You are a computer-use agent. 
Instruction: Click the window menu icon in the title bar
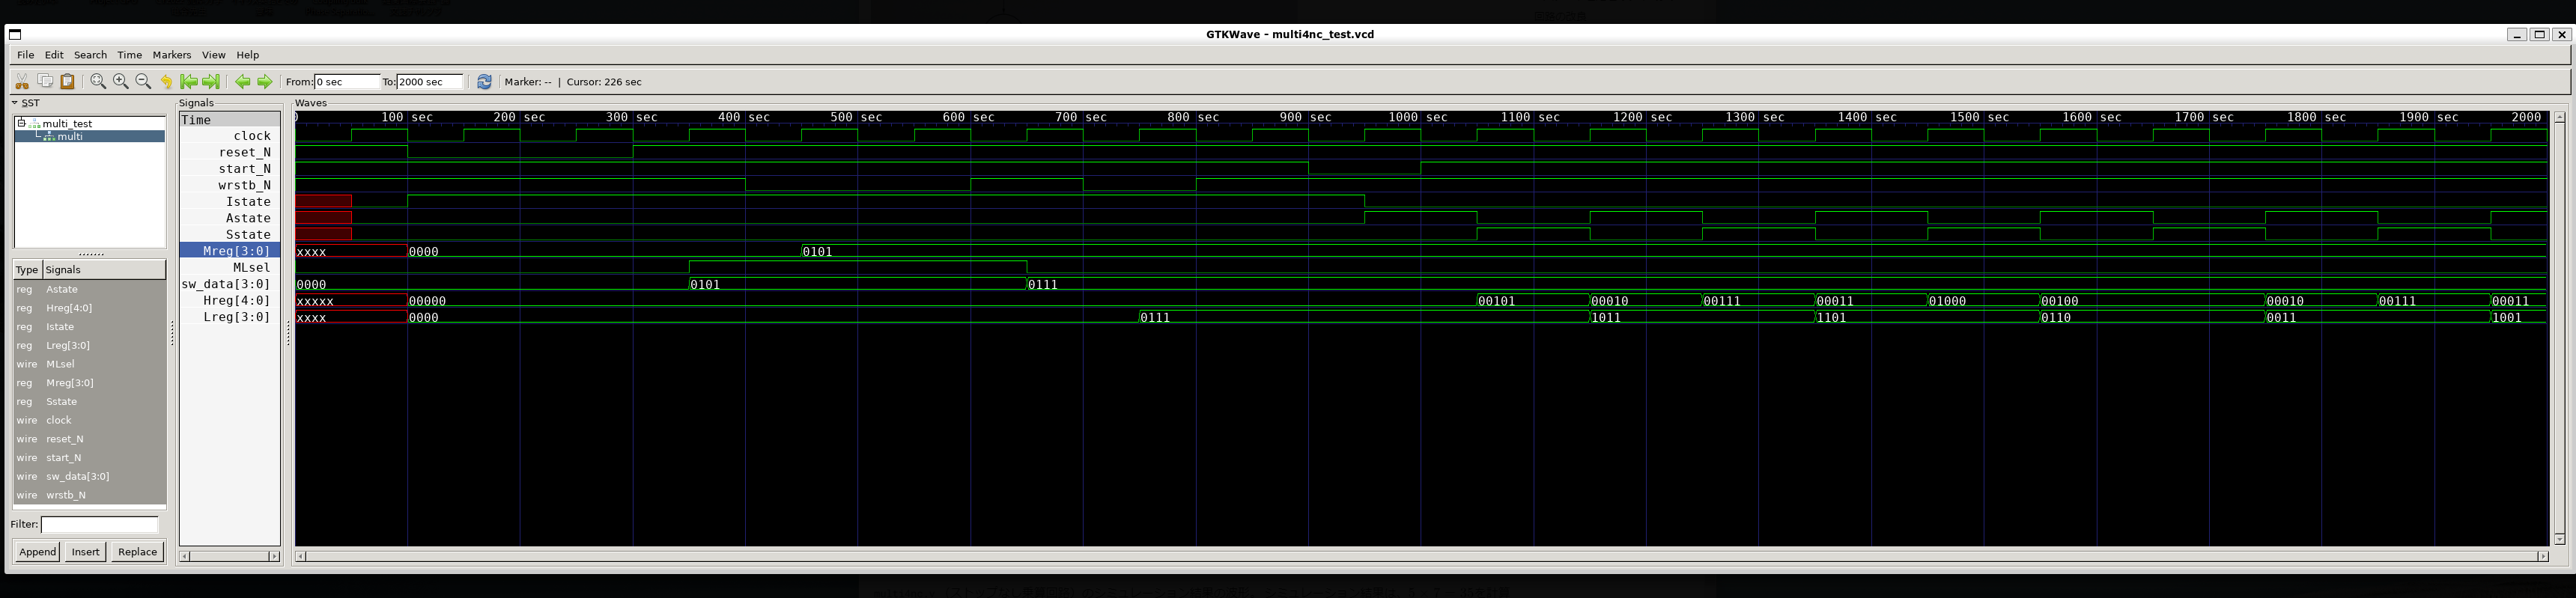pyautogui.click(x=15, y=34)
